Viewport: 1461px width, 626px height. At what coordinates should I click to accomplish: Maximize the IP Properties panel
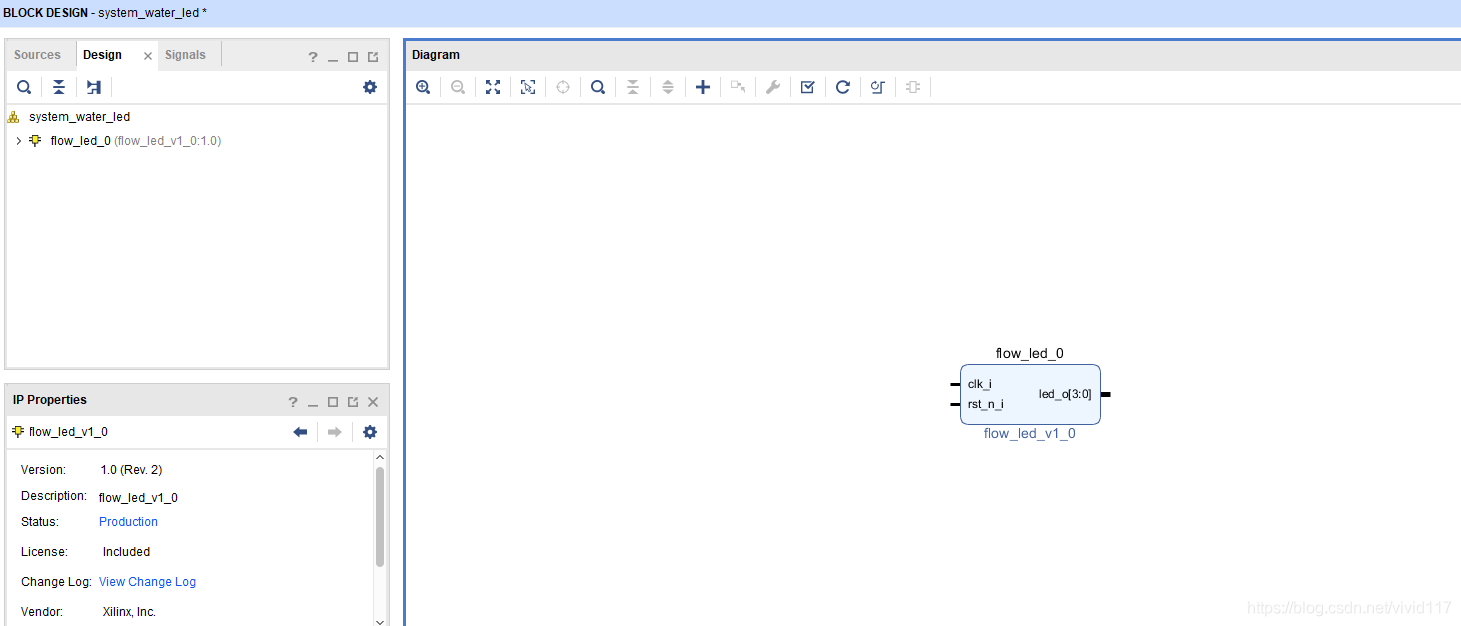tap(333, 402)
